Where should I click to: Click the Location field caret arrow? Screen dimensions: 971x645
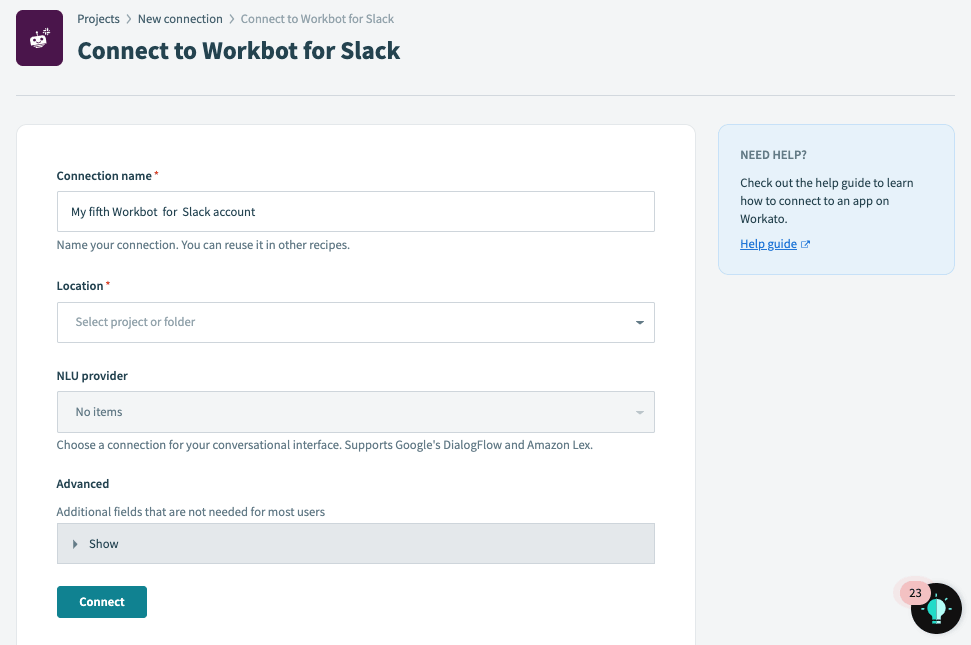(640, 322)
